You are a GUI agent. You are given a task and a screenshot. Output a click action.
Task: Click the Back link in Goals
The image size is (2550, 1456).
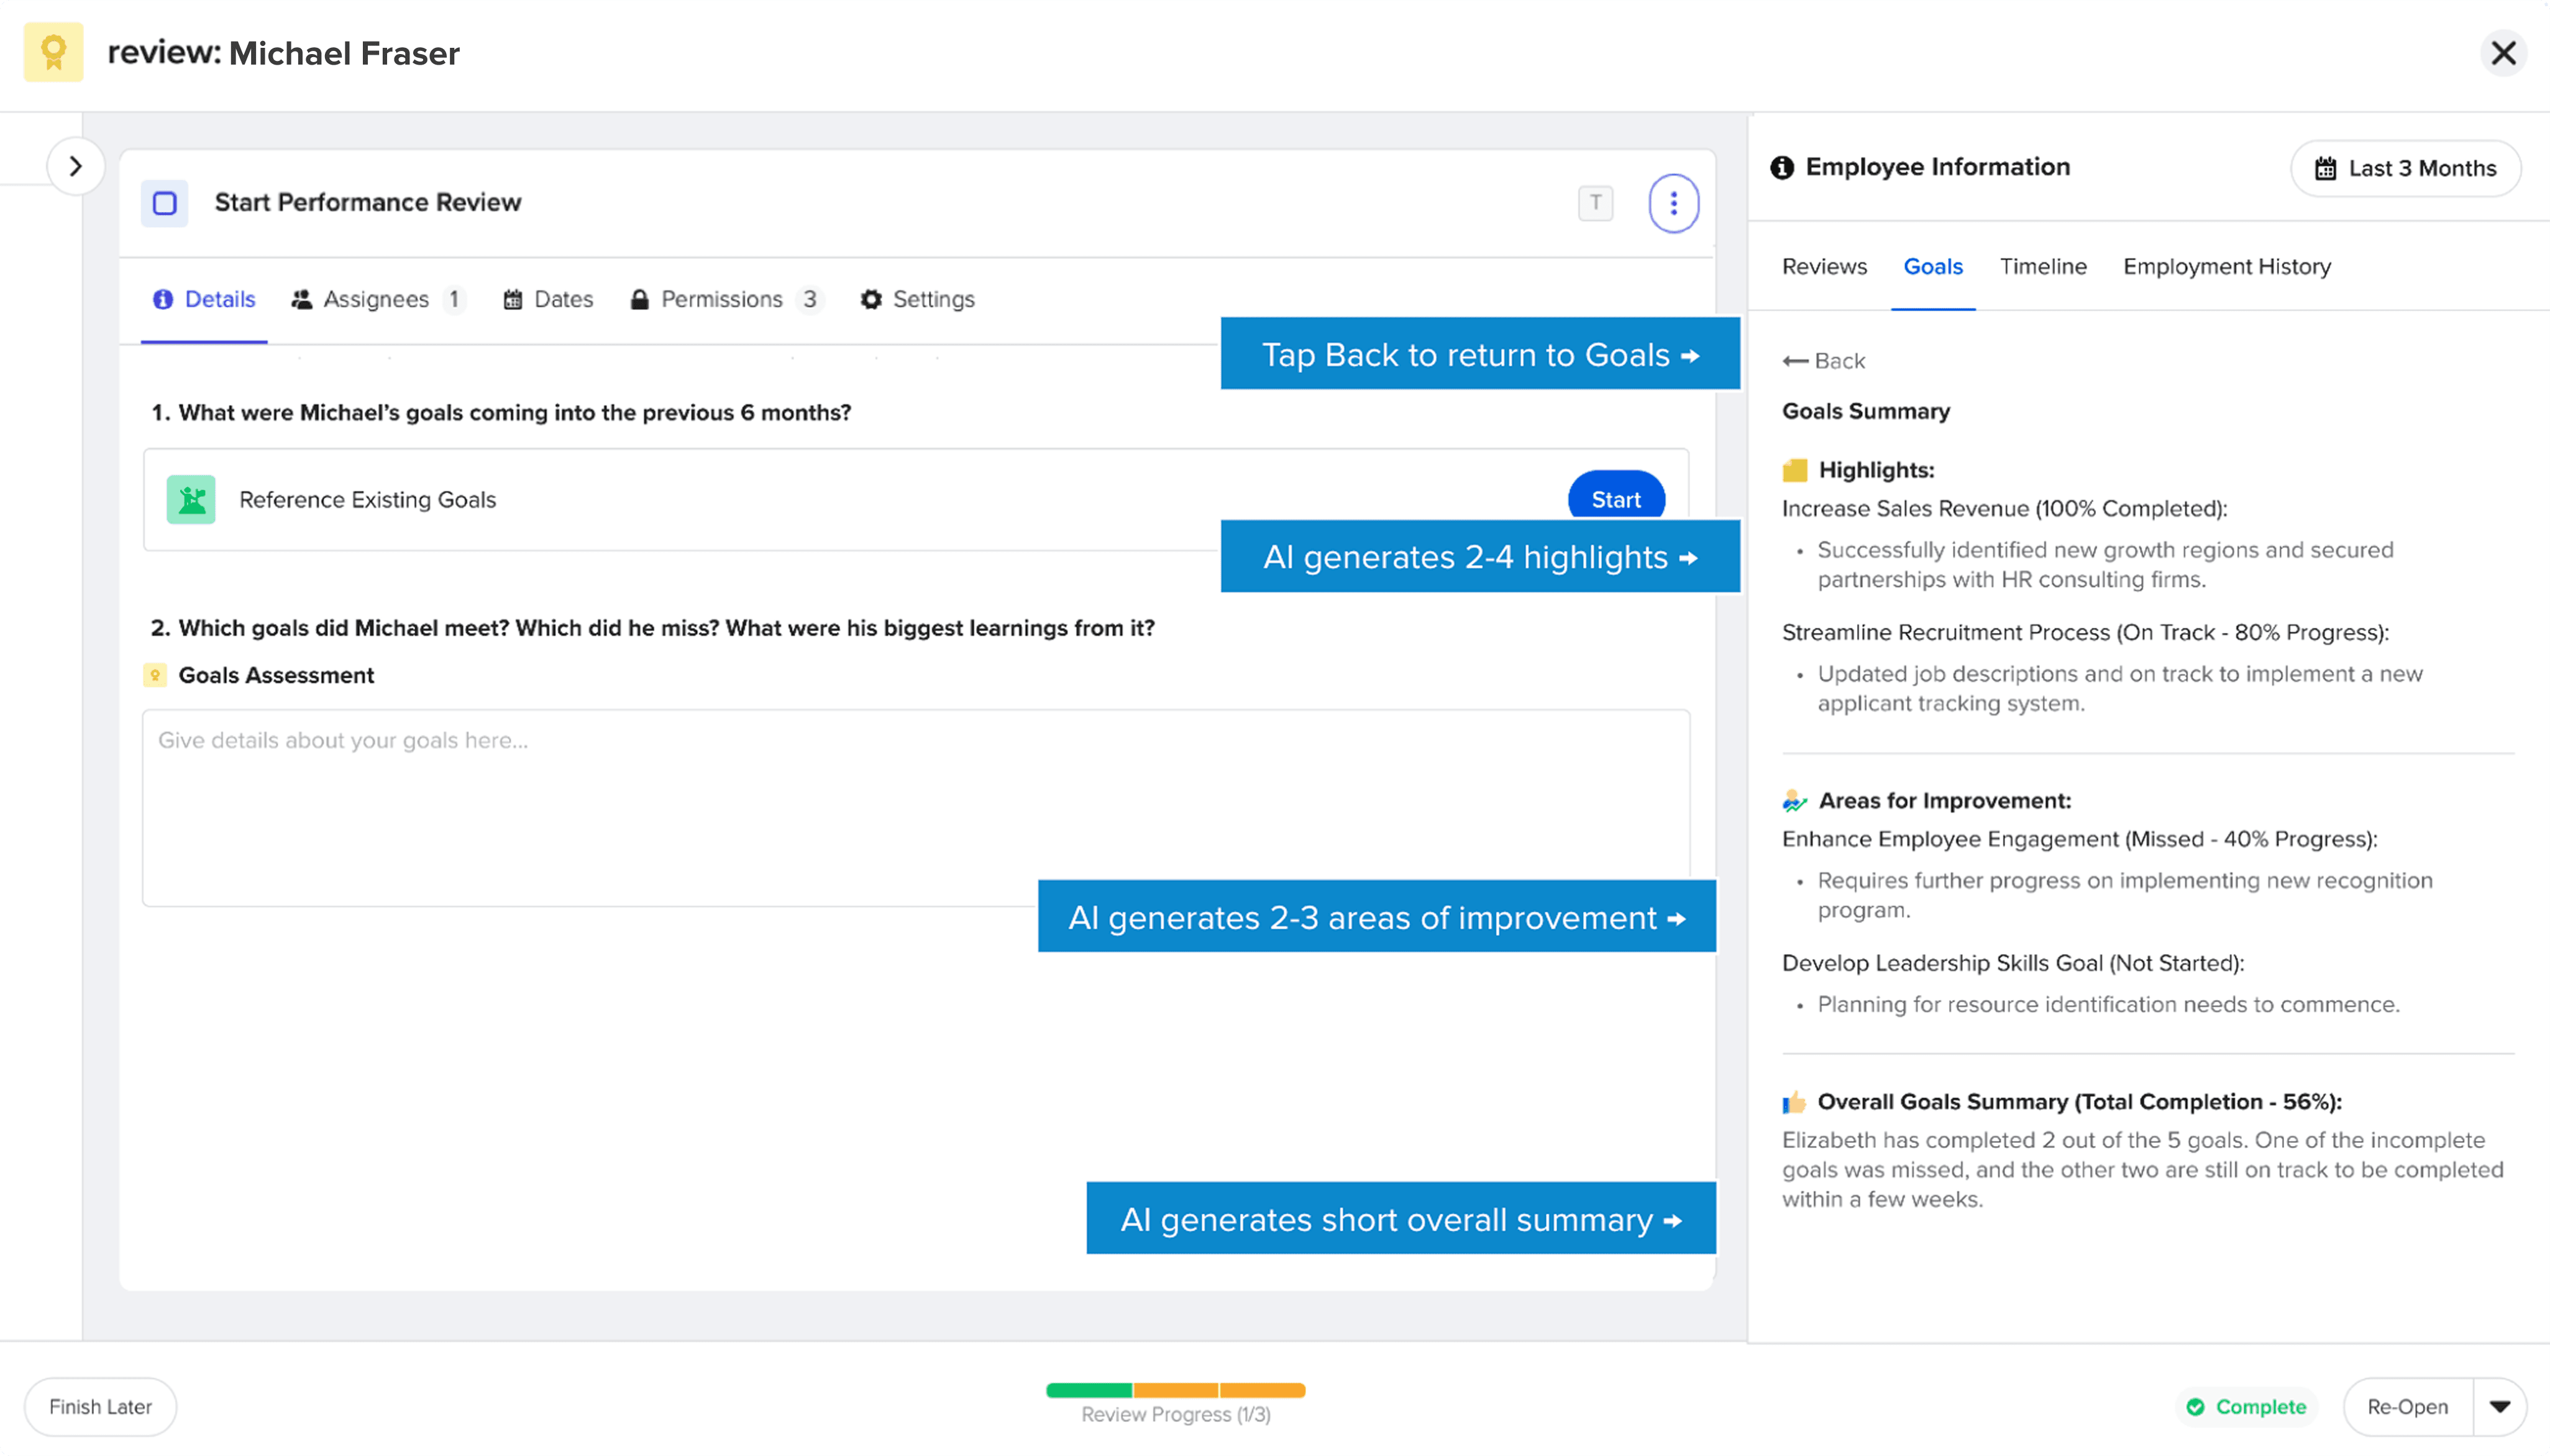1824,361
